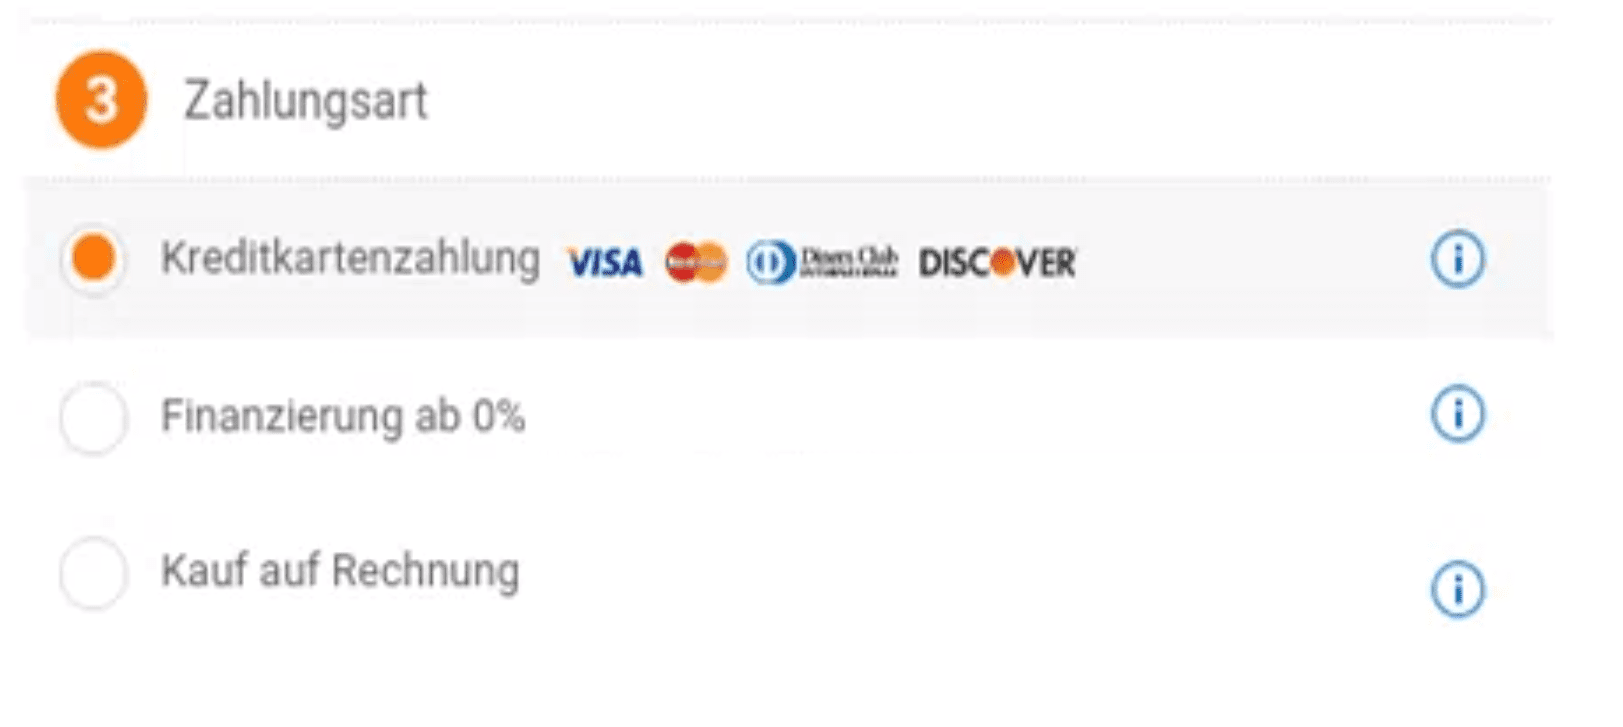1623x727 pixels.
Task: Click empty area in Finanzierung row
Action: coord(950,416)
